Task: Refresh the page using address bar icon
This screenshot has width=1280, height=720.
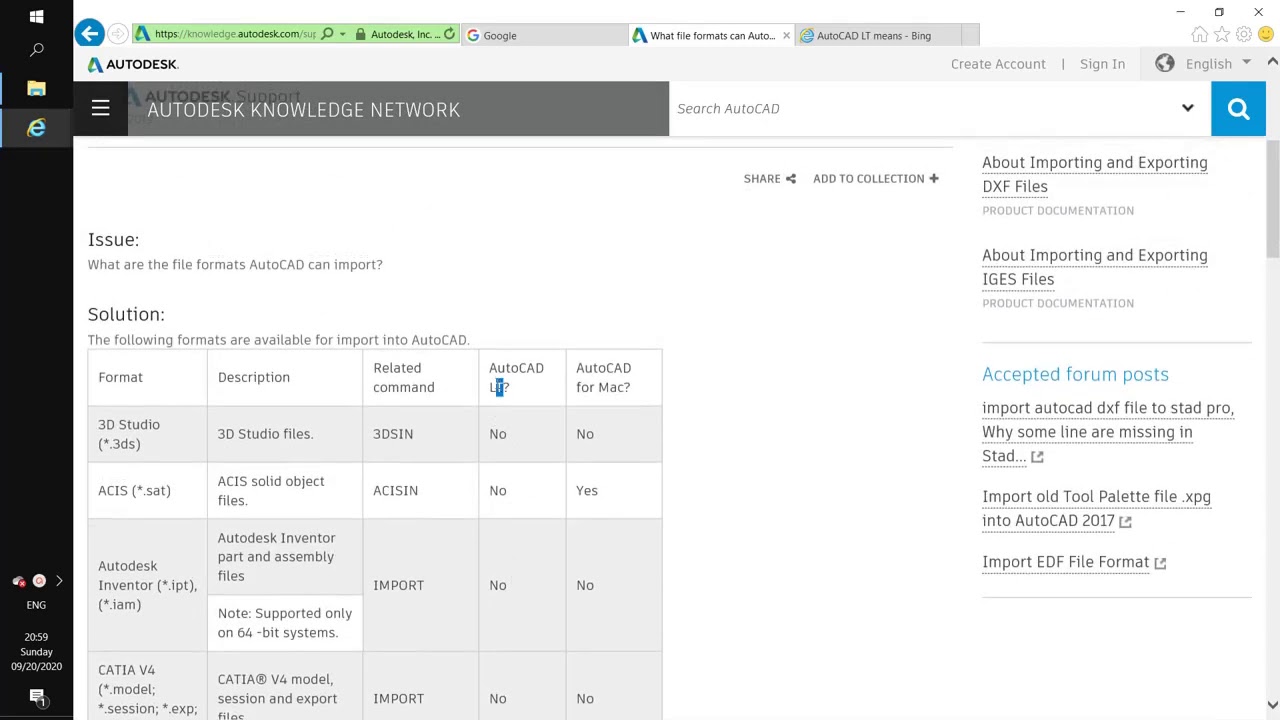Action: [449, 35]
